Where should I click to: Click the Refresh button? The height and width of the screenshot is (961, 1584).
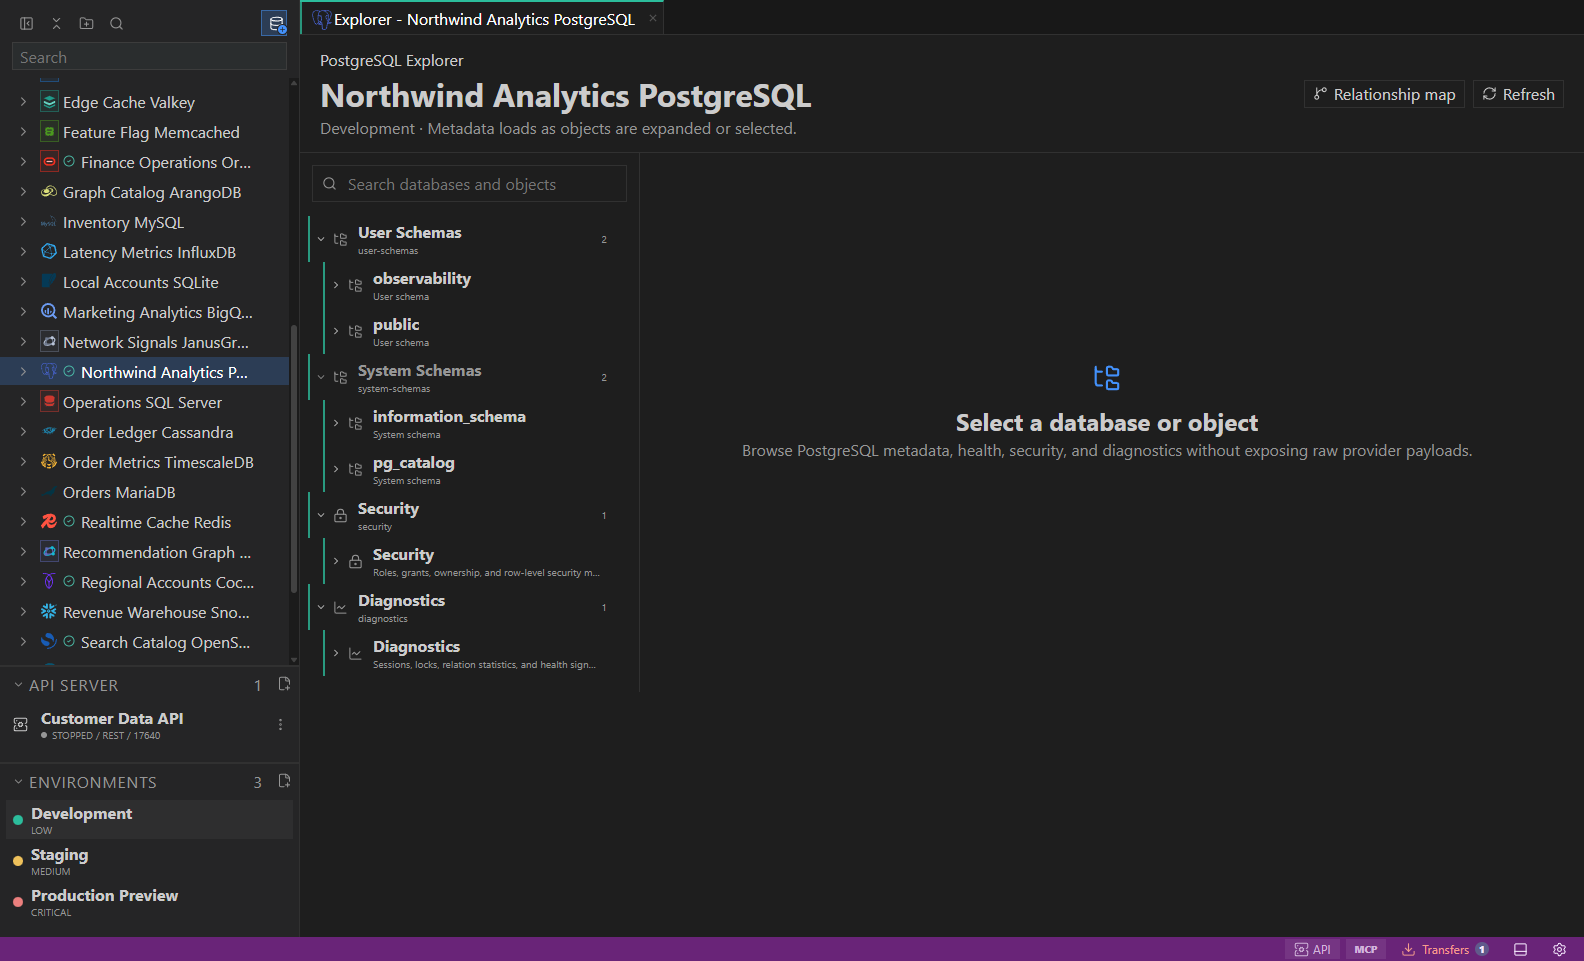(1518, 94)
